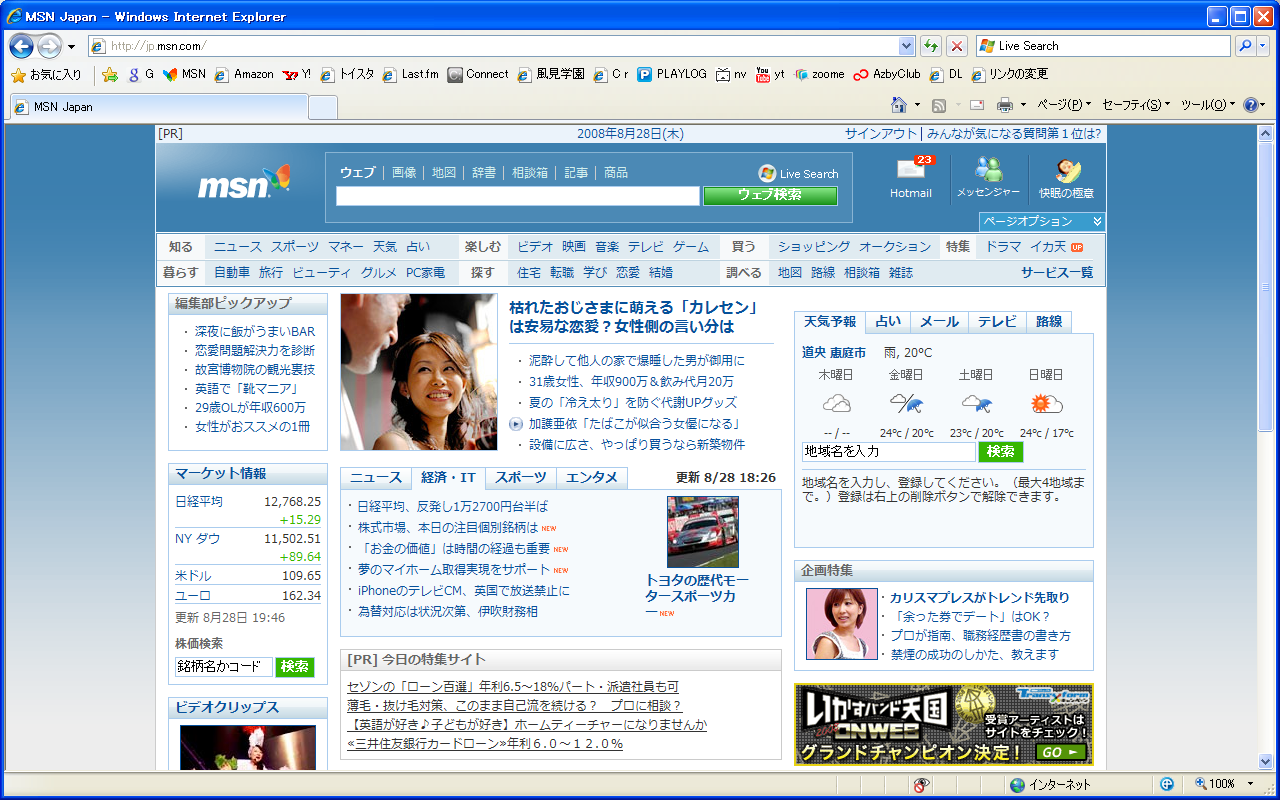Click the Home toolbar icon
1280x800 pixels.
[899, 105]
